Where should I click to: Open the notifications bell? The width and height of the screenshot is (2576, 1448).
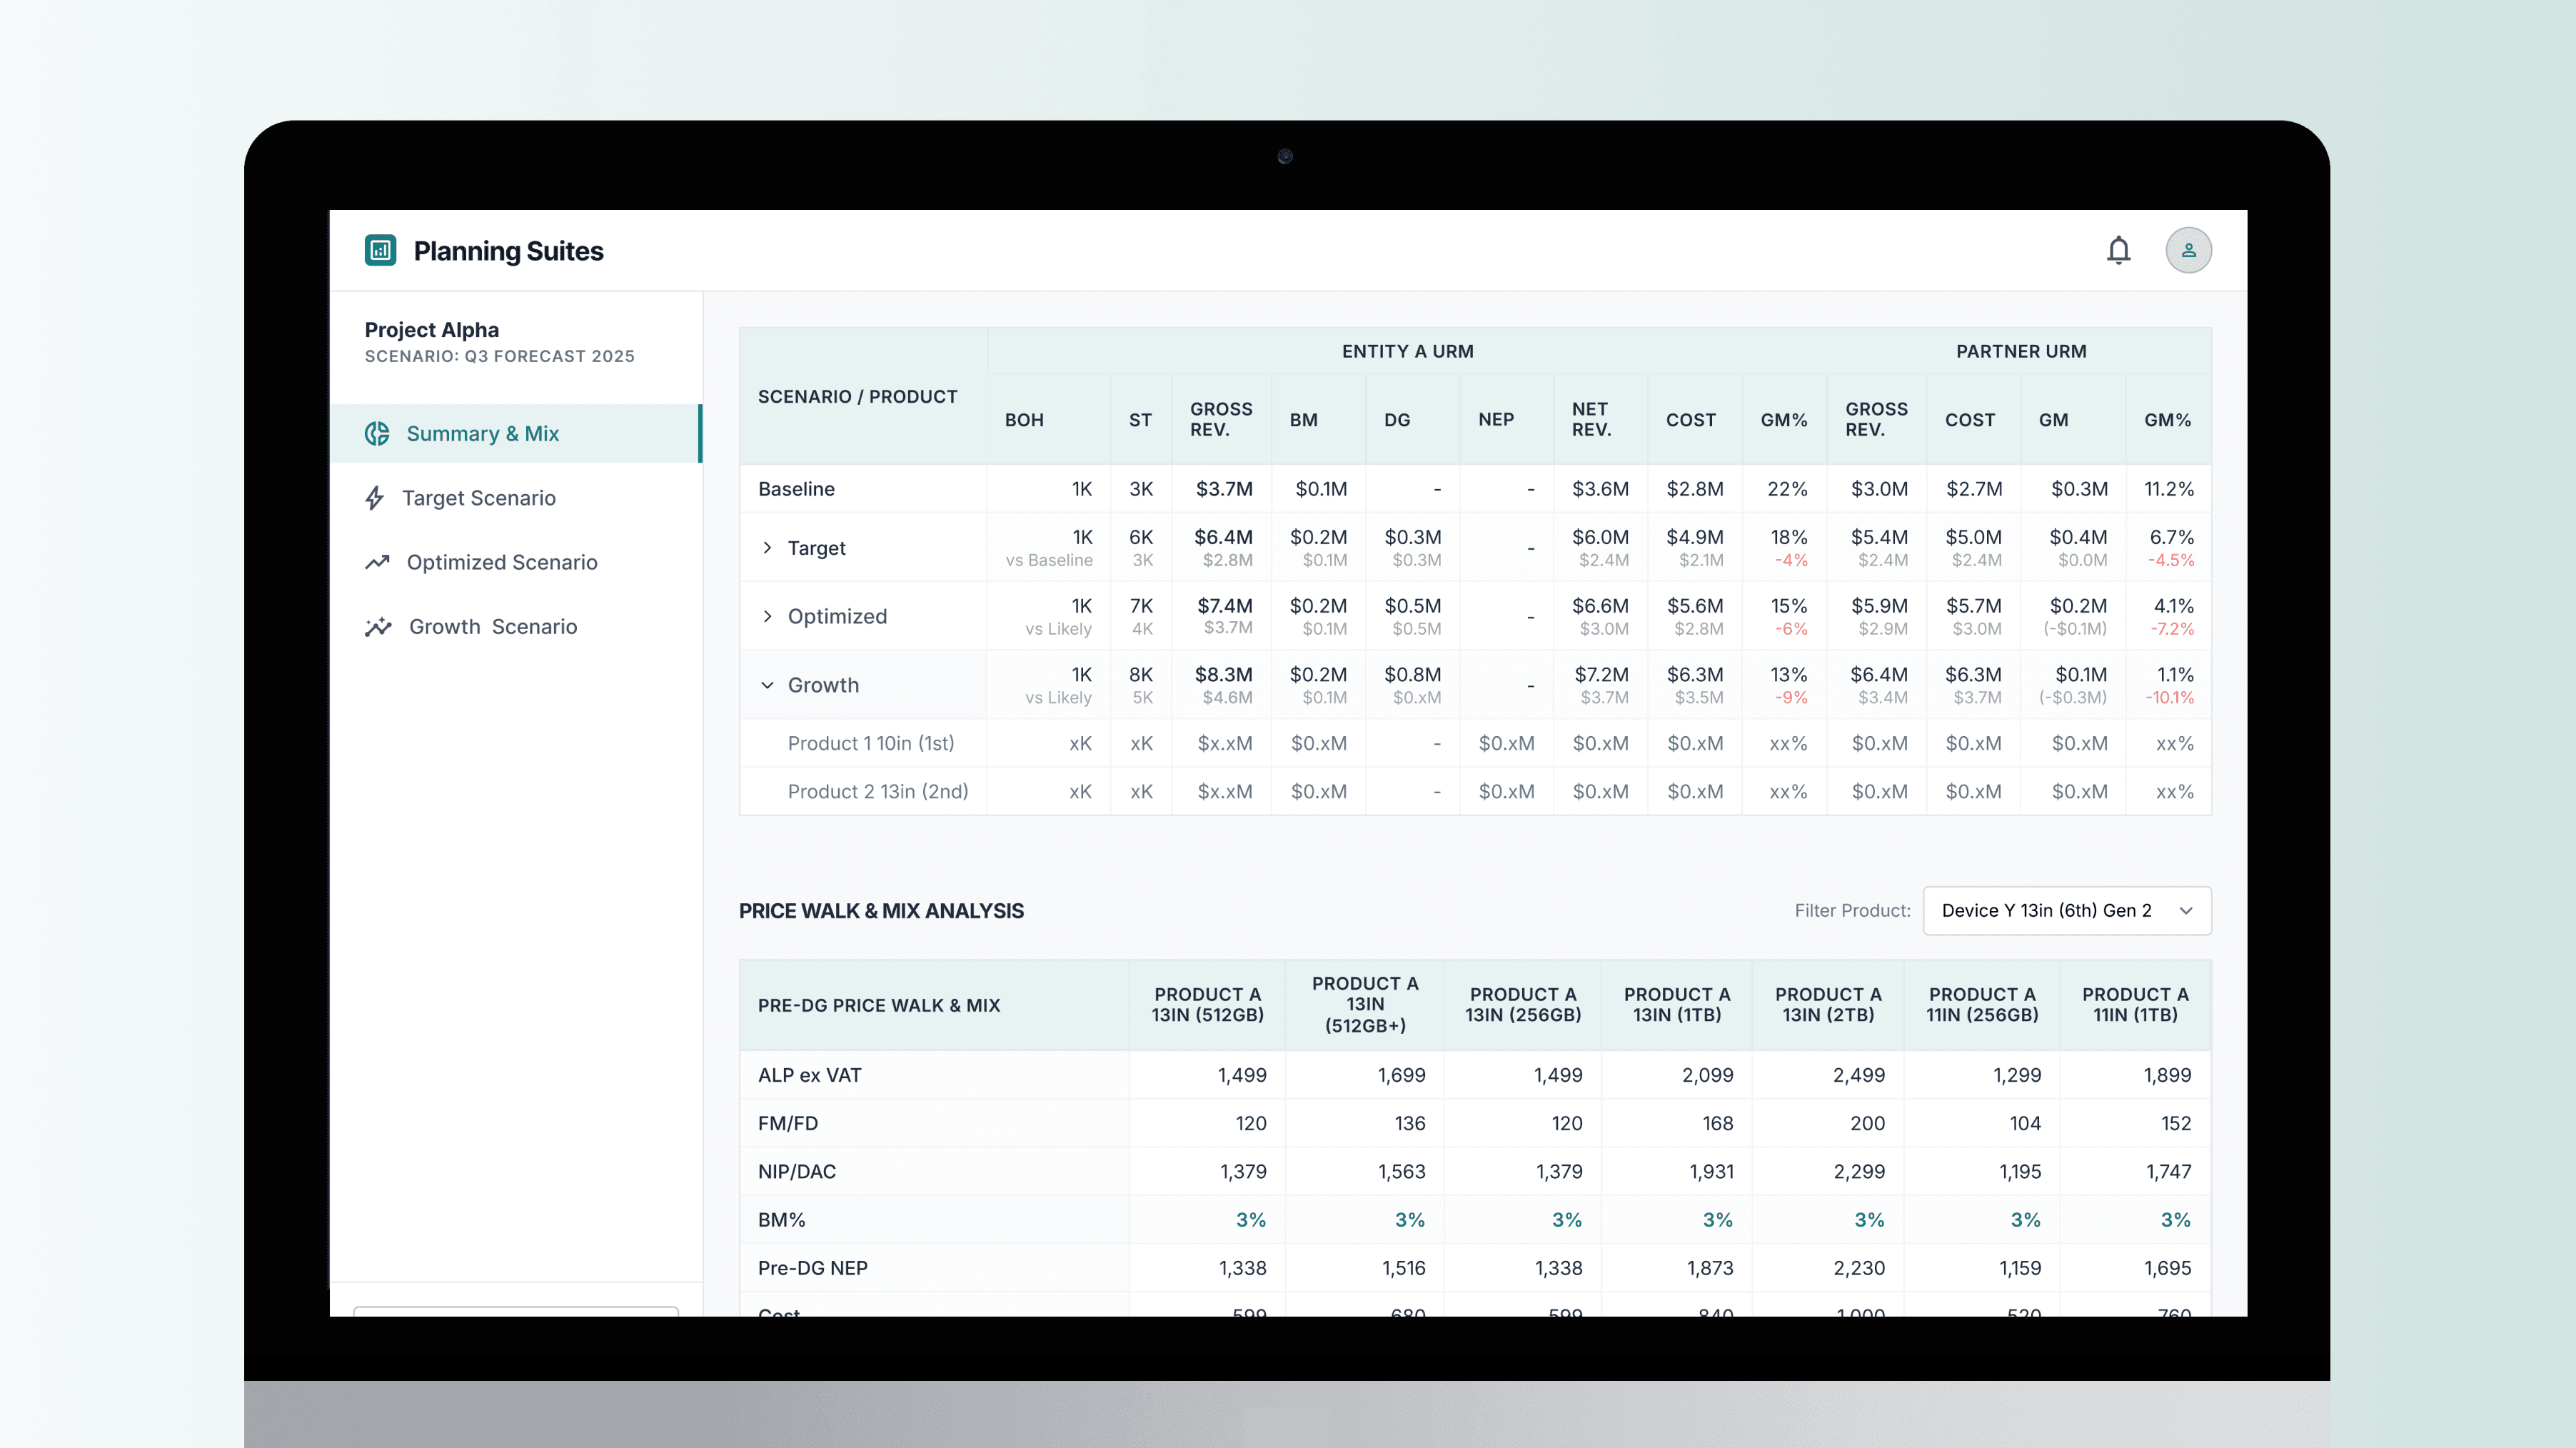pyautogui.click(x=2118, y=250)
